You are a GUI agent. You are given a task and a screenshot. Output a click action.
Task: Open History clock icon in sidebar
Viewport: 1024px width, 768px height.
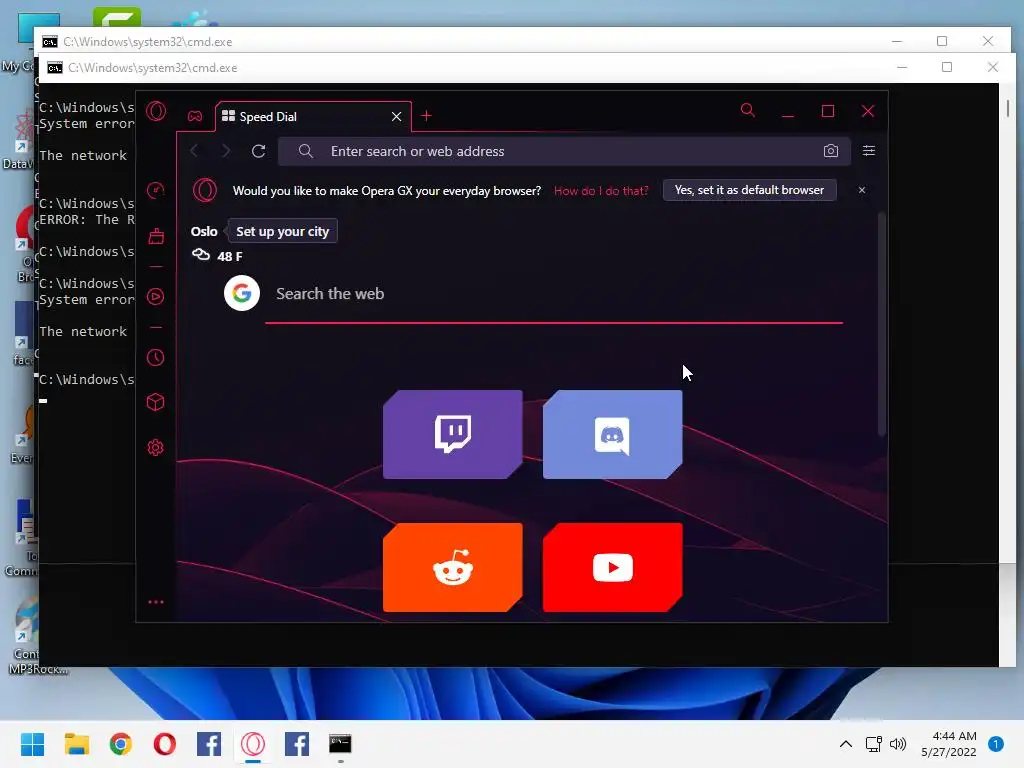pos(155,357)
